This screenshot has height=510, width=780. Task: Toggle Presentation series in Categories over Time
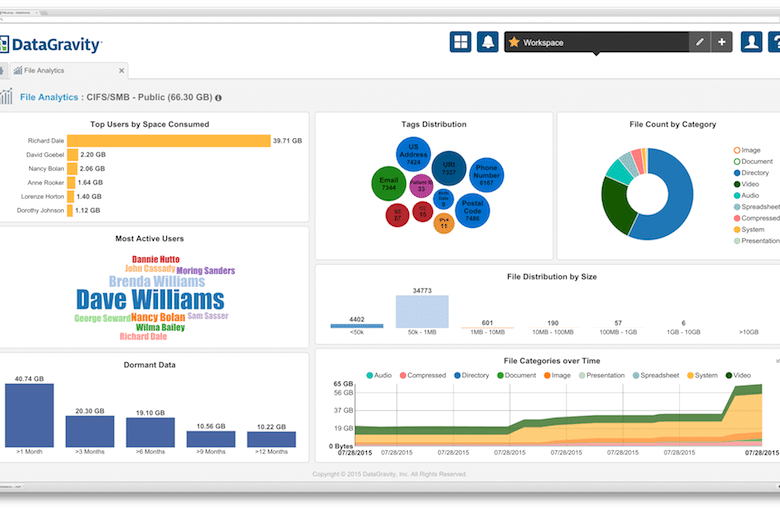[601, 375]
